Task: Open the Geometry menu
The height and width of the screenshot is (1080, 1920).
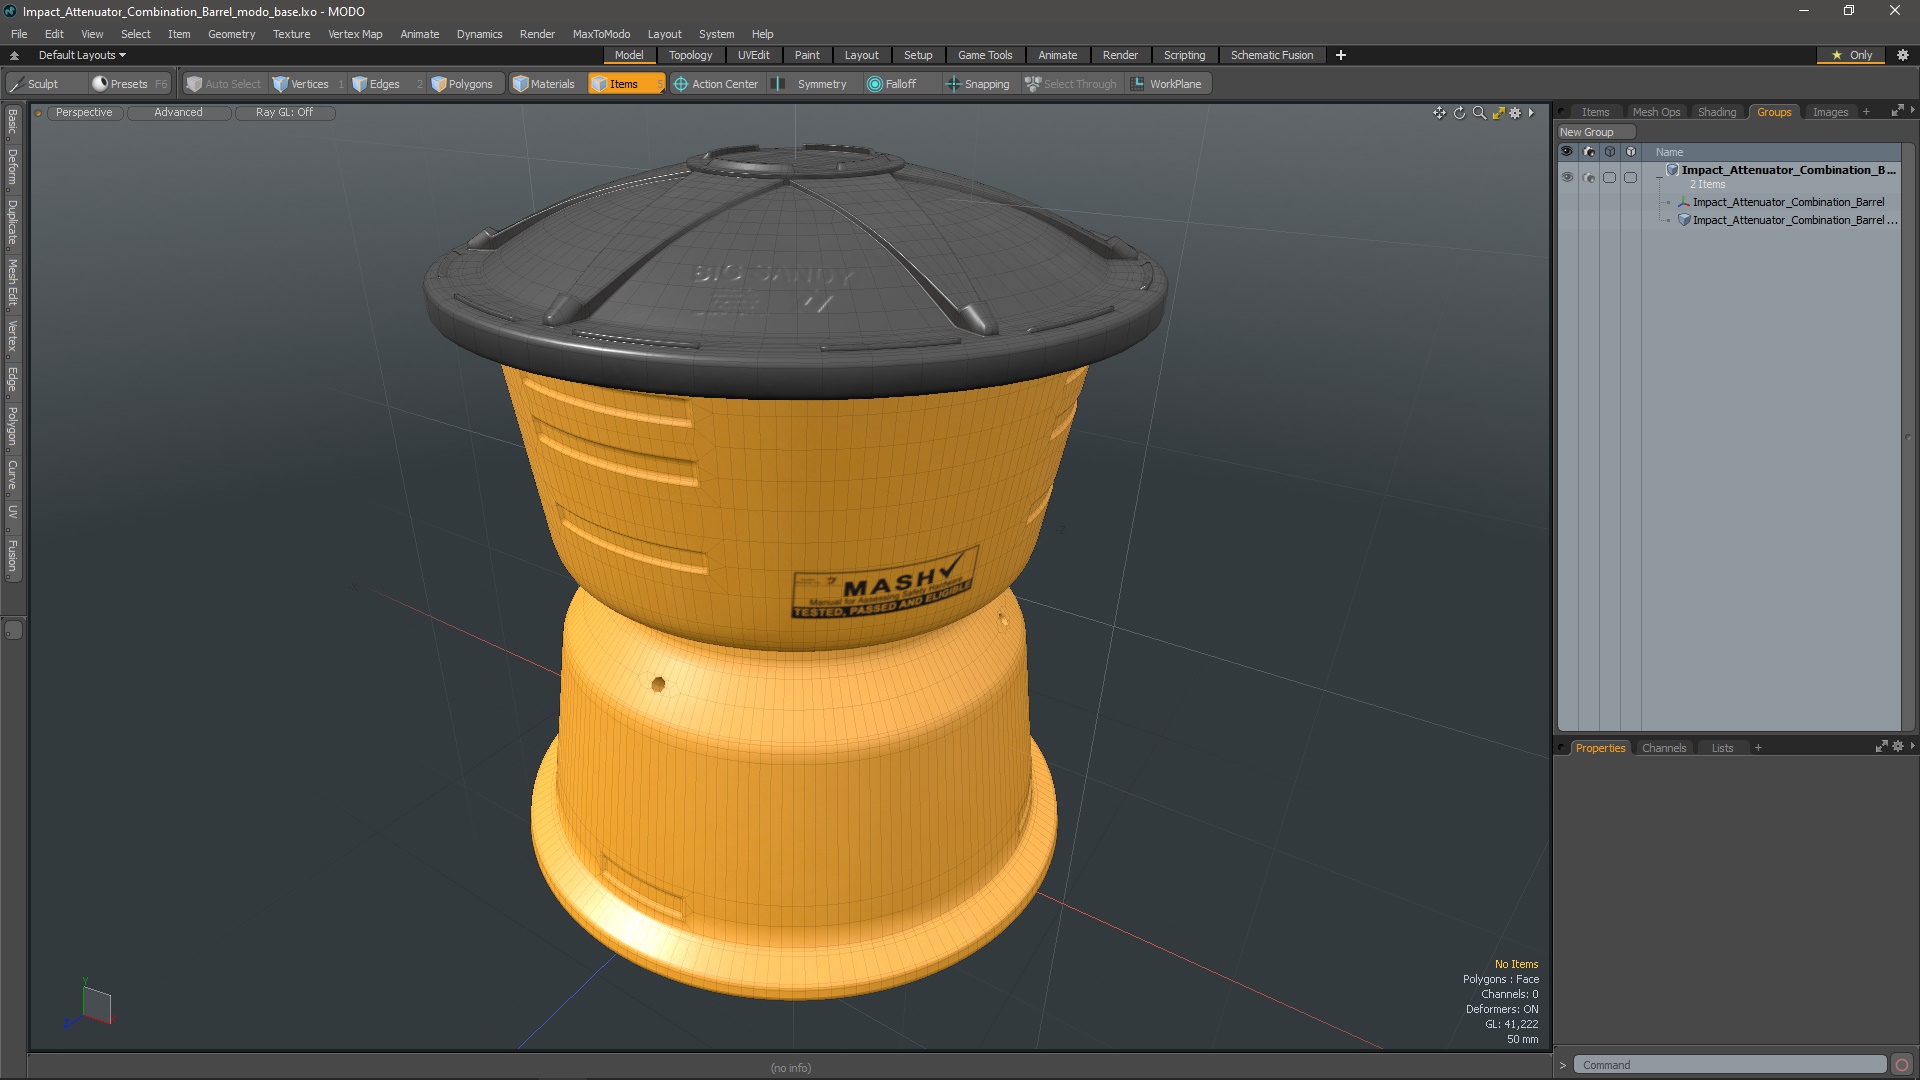Action: click(231, 34)
